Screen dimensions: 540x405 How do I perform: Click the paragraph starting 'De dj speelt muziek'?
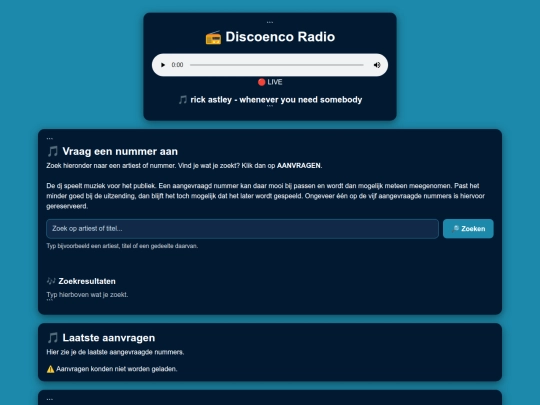pos(266,196)
